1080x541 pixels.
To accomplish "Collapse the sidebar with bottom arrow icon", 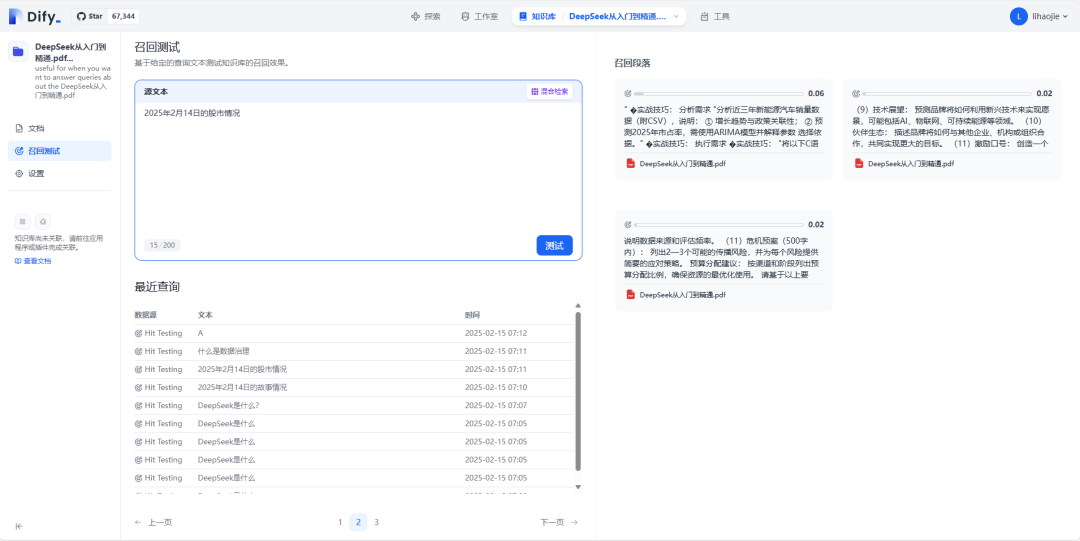I will coord(19,526).
